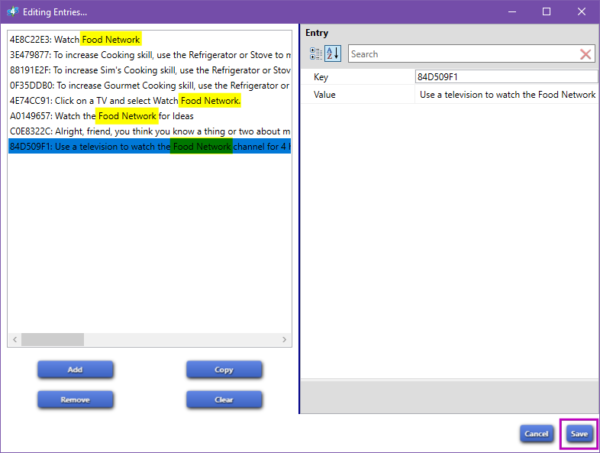Select the C0E8322C entry row
The image size is (600, 453).
point(150,131)
